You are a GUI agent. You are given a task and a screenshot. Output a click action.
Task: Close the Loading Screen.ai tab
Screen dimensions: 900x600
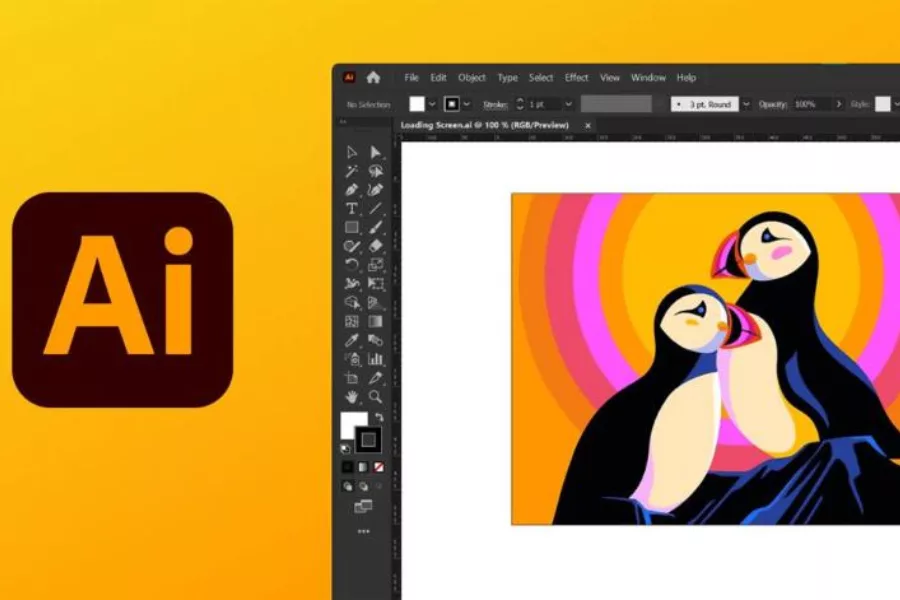(x=588, y=125)
